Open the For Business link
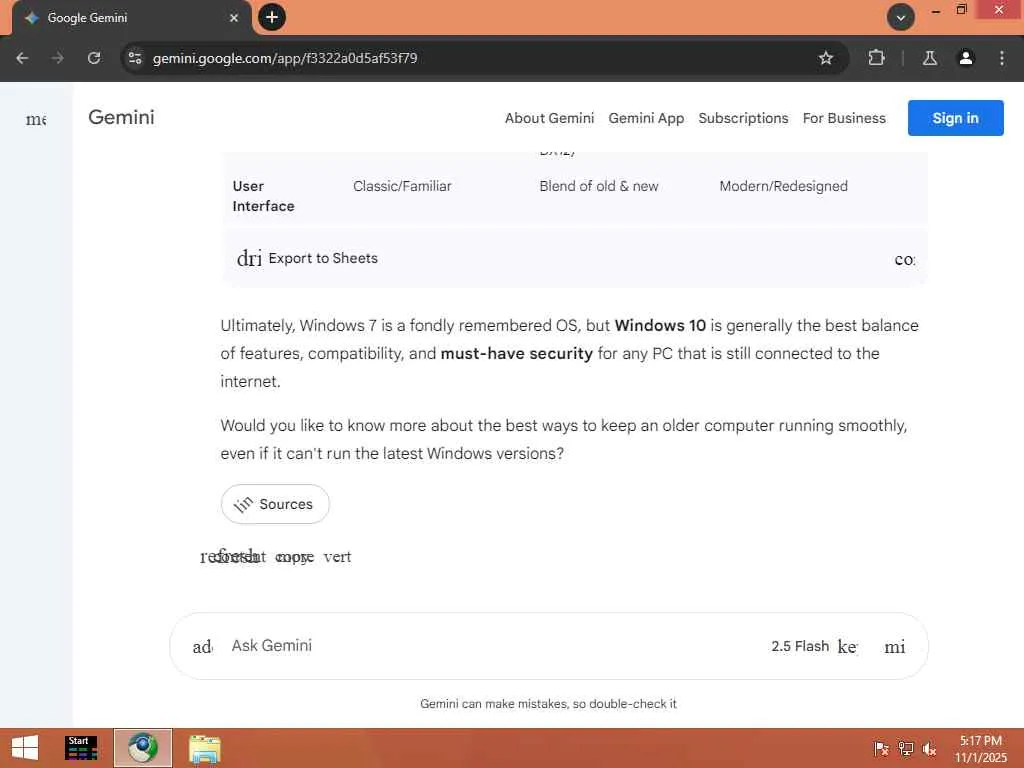 [x=844, y=118]
